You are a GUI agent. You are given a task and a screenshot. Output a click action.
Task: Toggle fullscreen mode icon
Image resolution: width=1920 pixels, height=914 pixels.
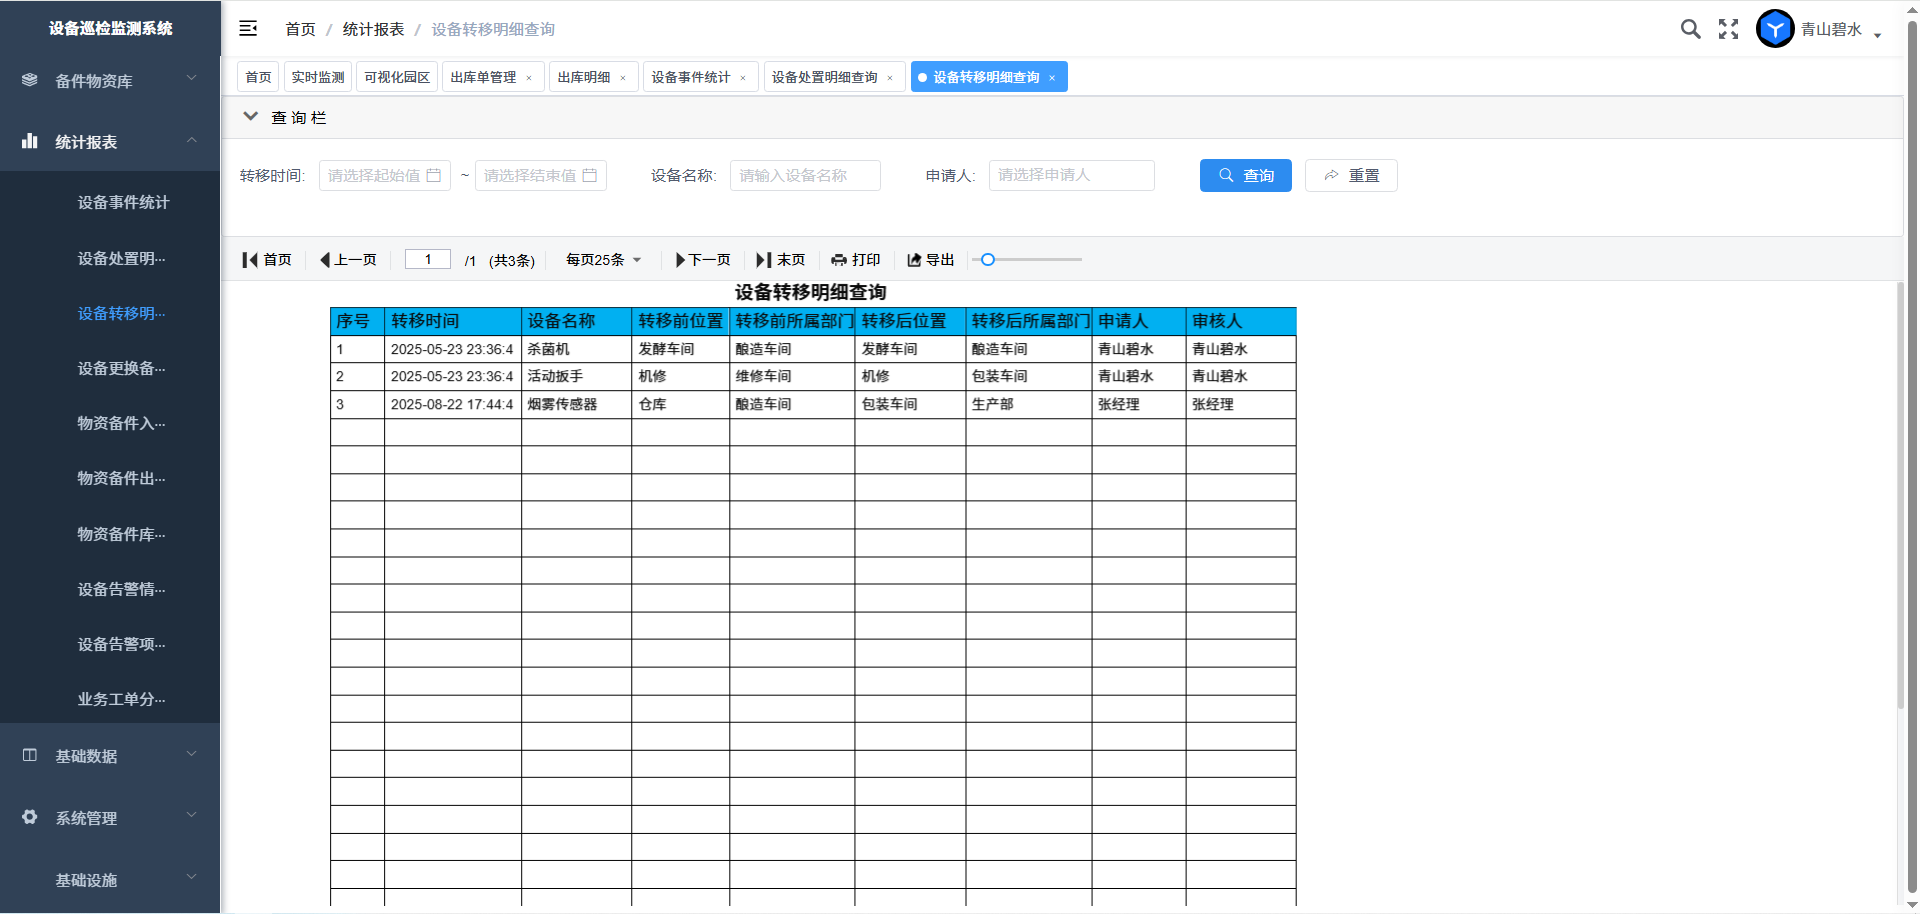pyautogui.click(x=1728, y=29)
